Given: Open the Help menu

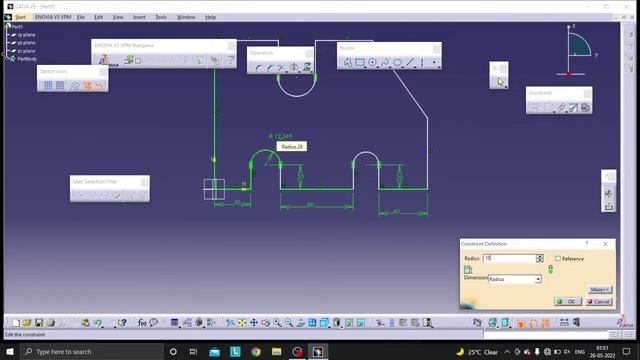Looking at the screenshot, I should pyautogui.click(x=210, y=17).
